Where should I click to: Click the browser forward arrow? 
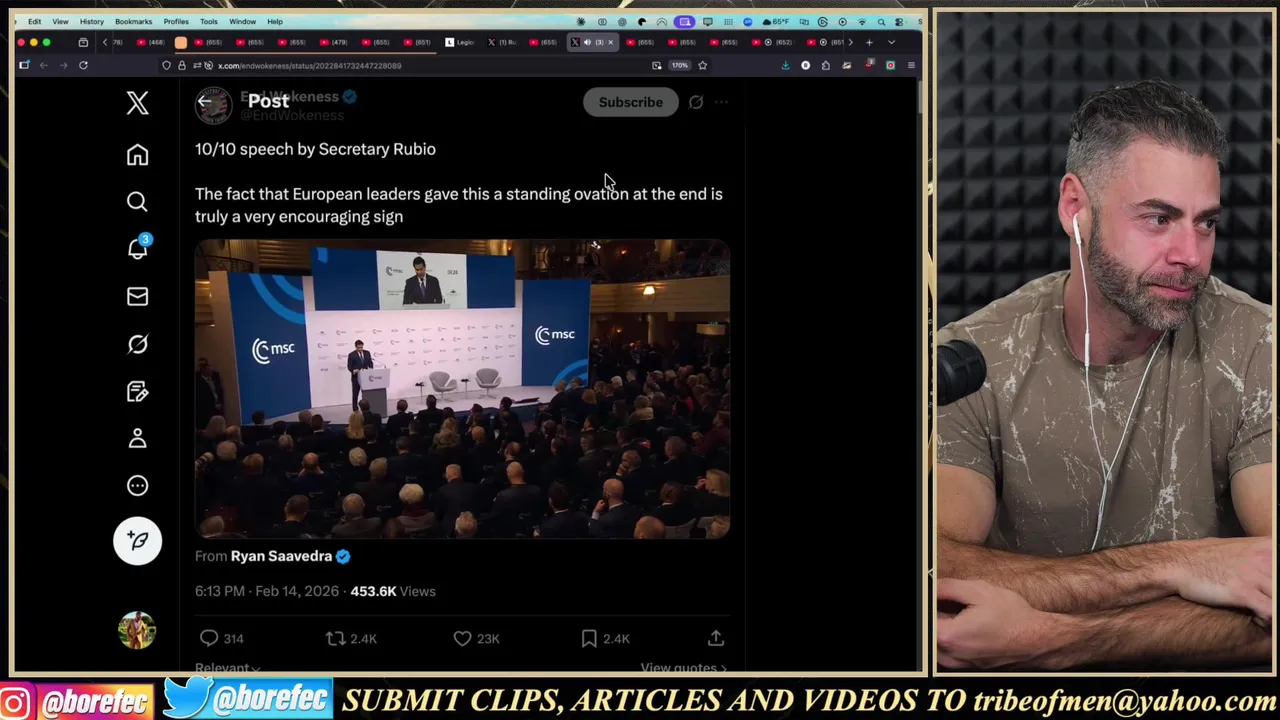(x=63, y=65)
